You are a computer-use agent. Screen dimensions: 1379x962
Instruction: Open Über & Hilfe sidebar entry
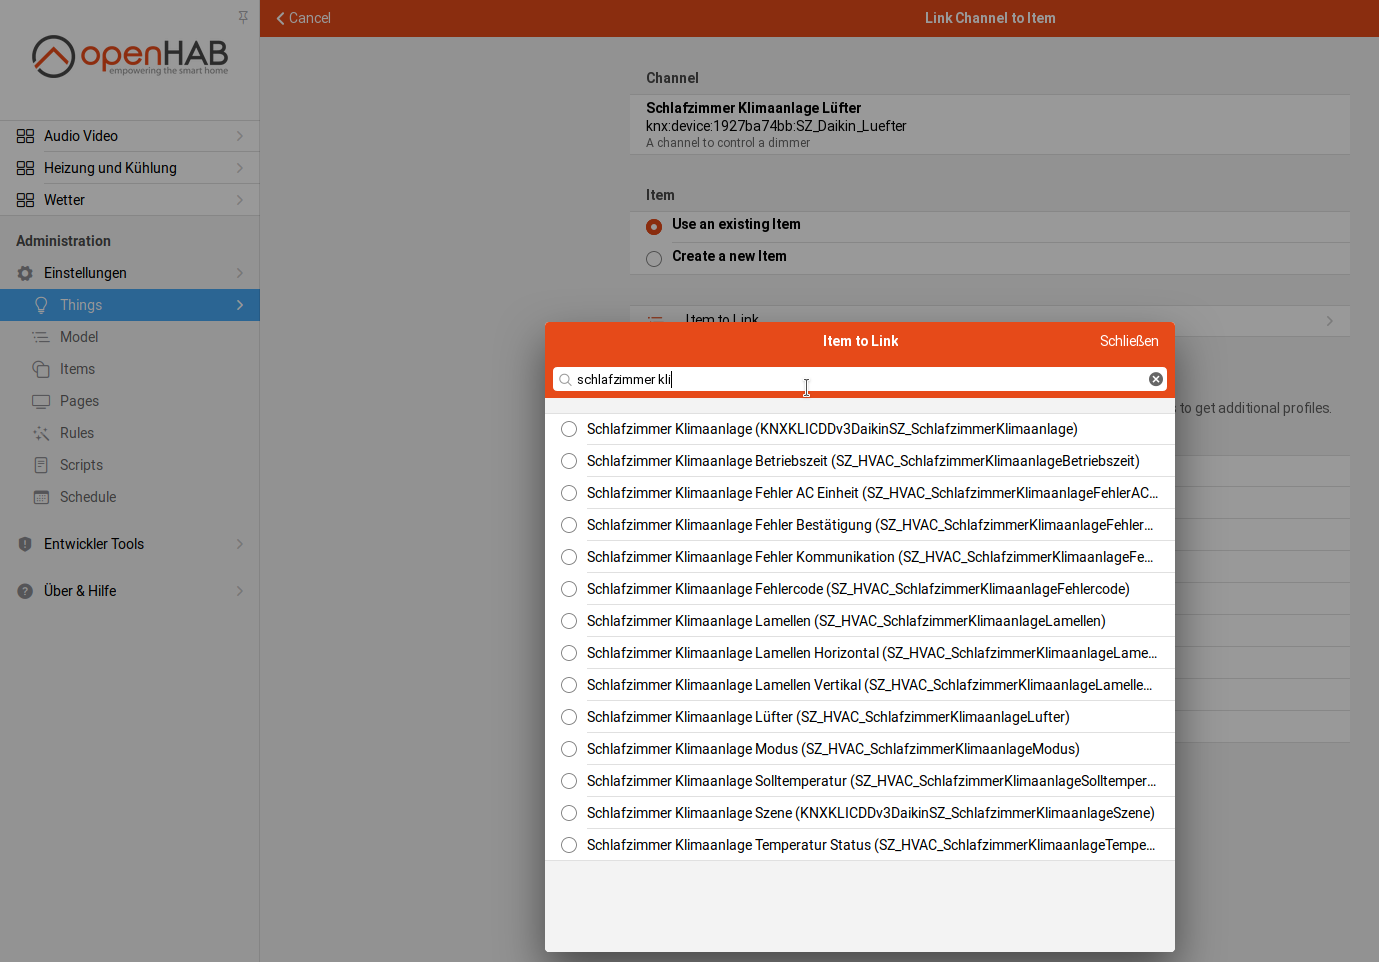[130, 591]
